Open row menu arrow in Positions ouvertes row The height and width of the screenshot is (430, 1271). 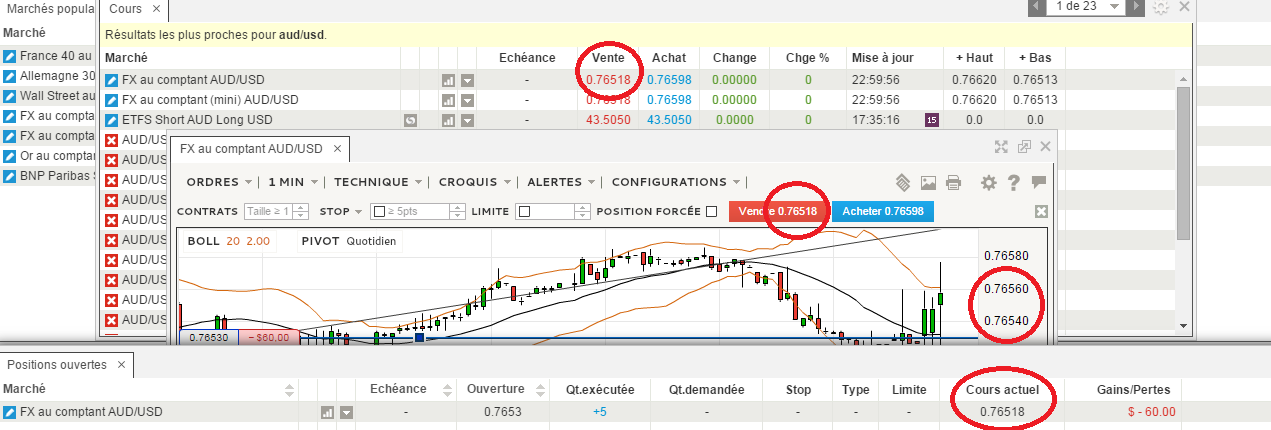click(x=346, y=412)
